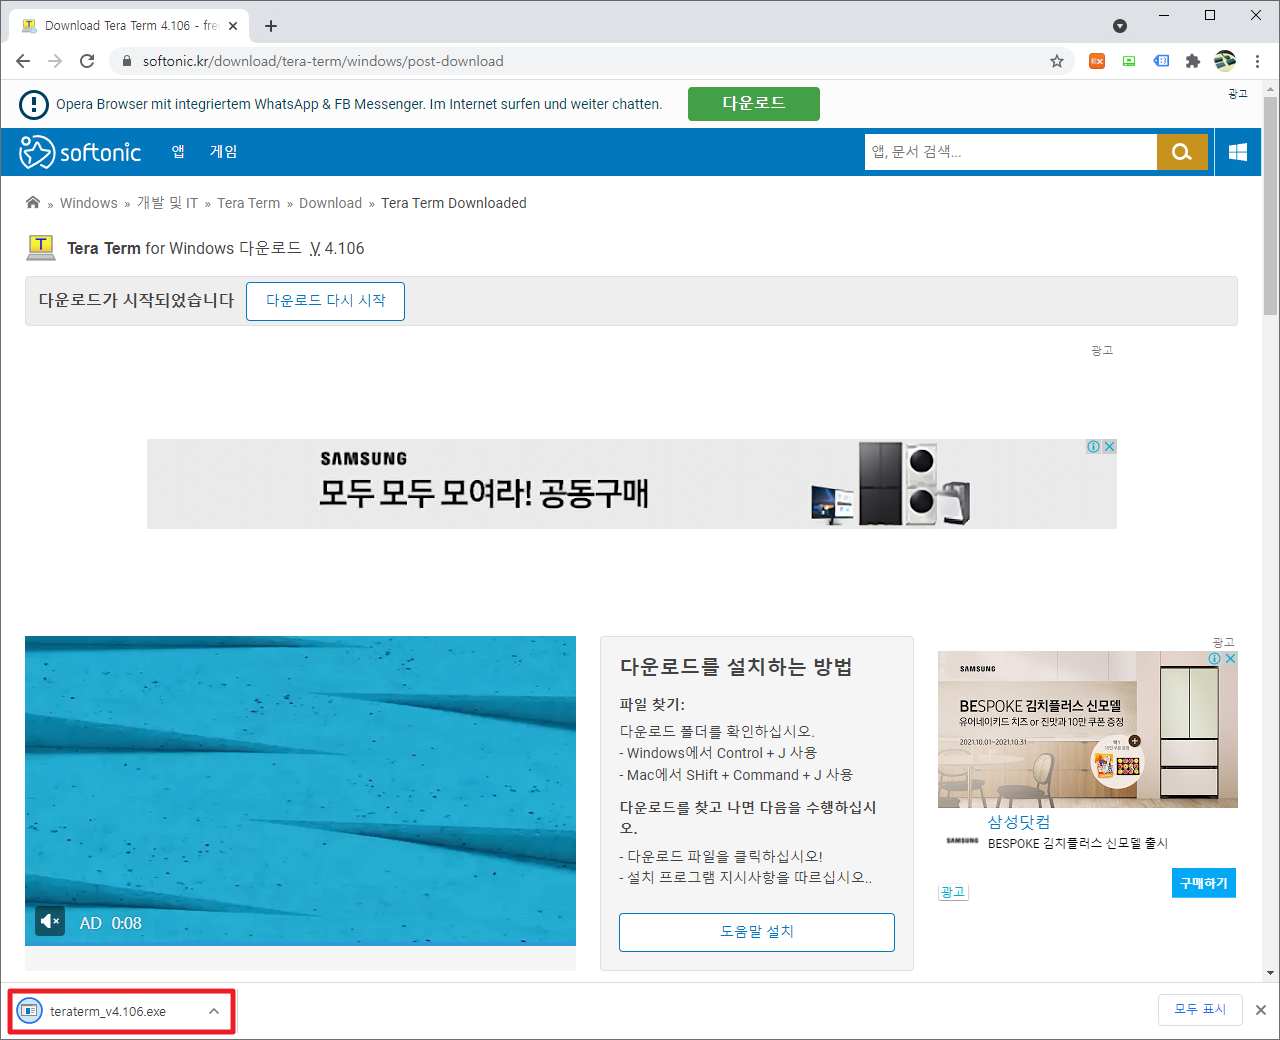Image resolution: width=1280 pixels, height=1040 pixels.
Task: Click the green 다운로드 button
Action: [x=754, y=104]
